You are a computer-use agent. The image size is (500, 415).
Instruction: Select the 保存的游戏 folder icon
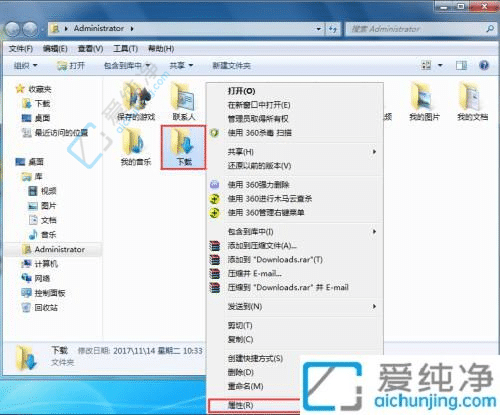tap(136, 101)
